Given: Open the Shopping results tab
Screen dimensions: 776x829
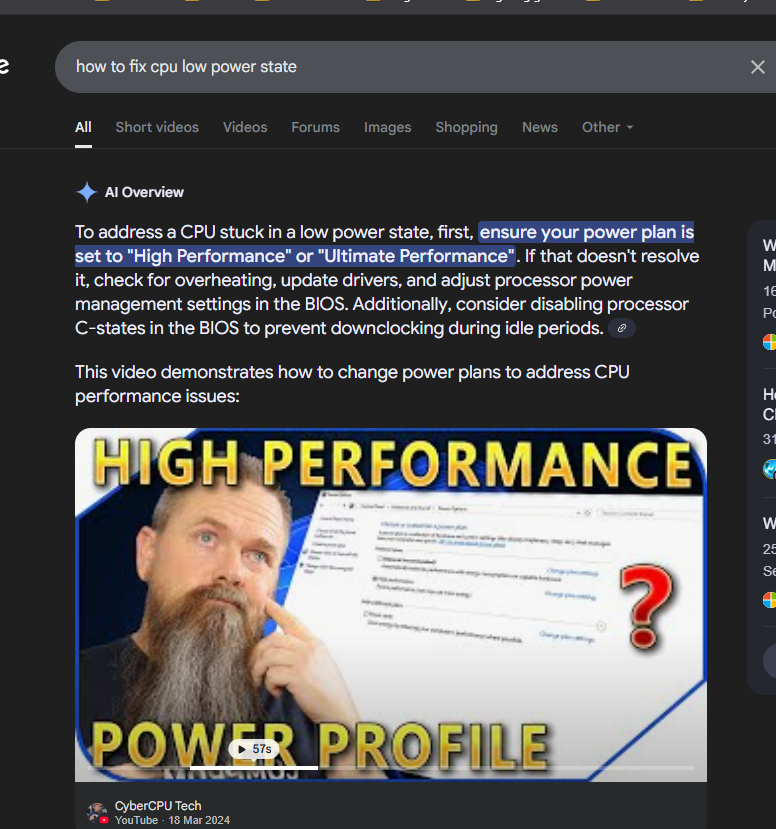Looking at the screenshot, I should [466, 127].
